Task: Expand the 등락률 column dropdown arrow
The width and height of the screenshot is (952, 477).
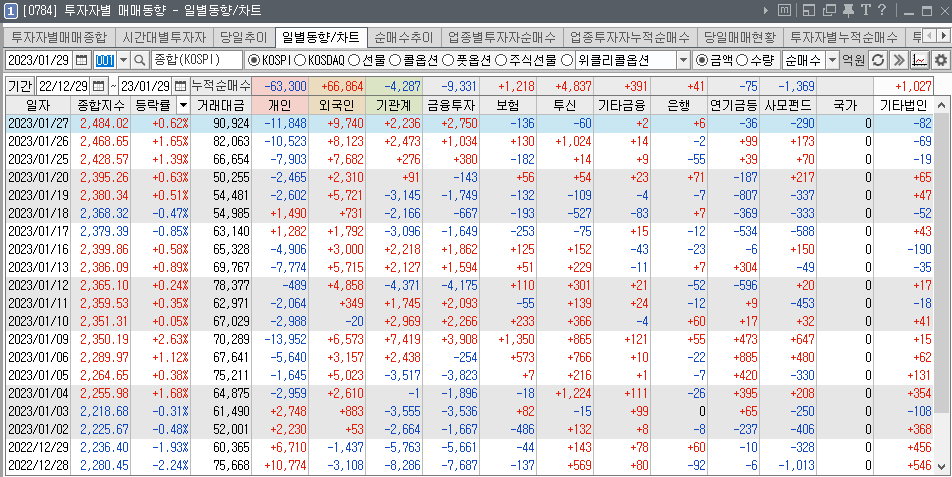Action: pos(183,105)
